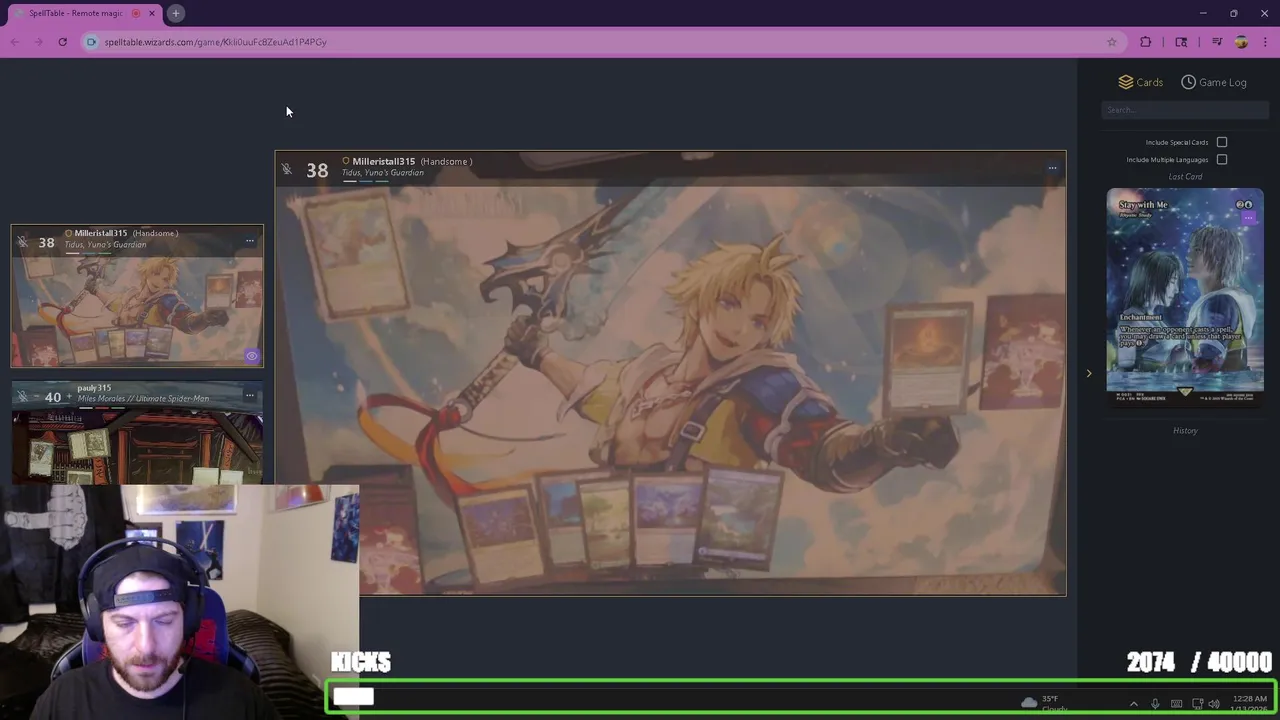Switch to the Cards panel tab

(x=1141, y=82)
